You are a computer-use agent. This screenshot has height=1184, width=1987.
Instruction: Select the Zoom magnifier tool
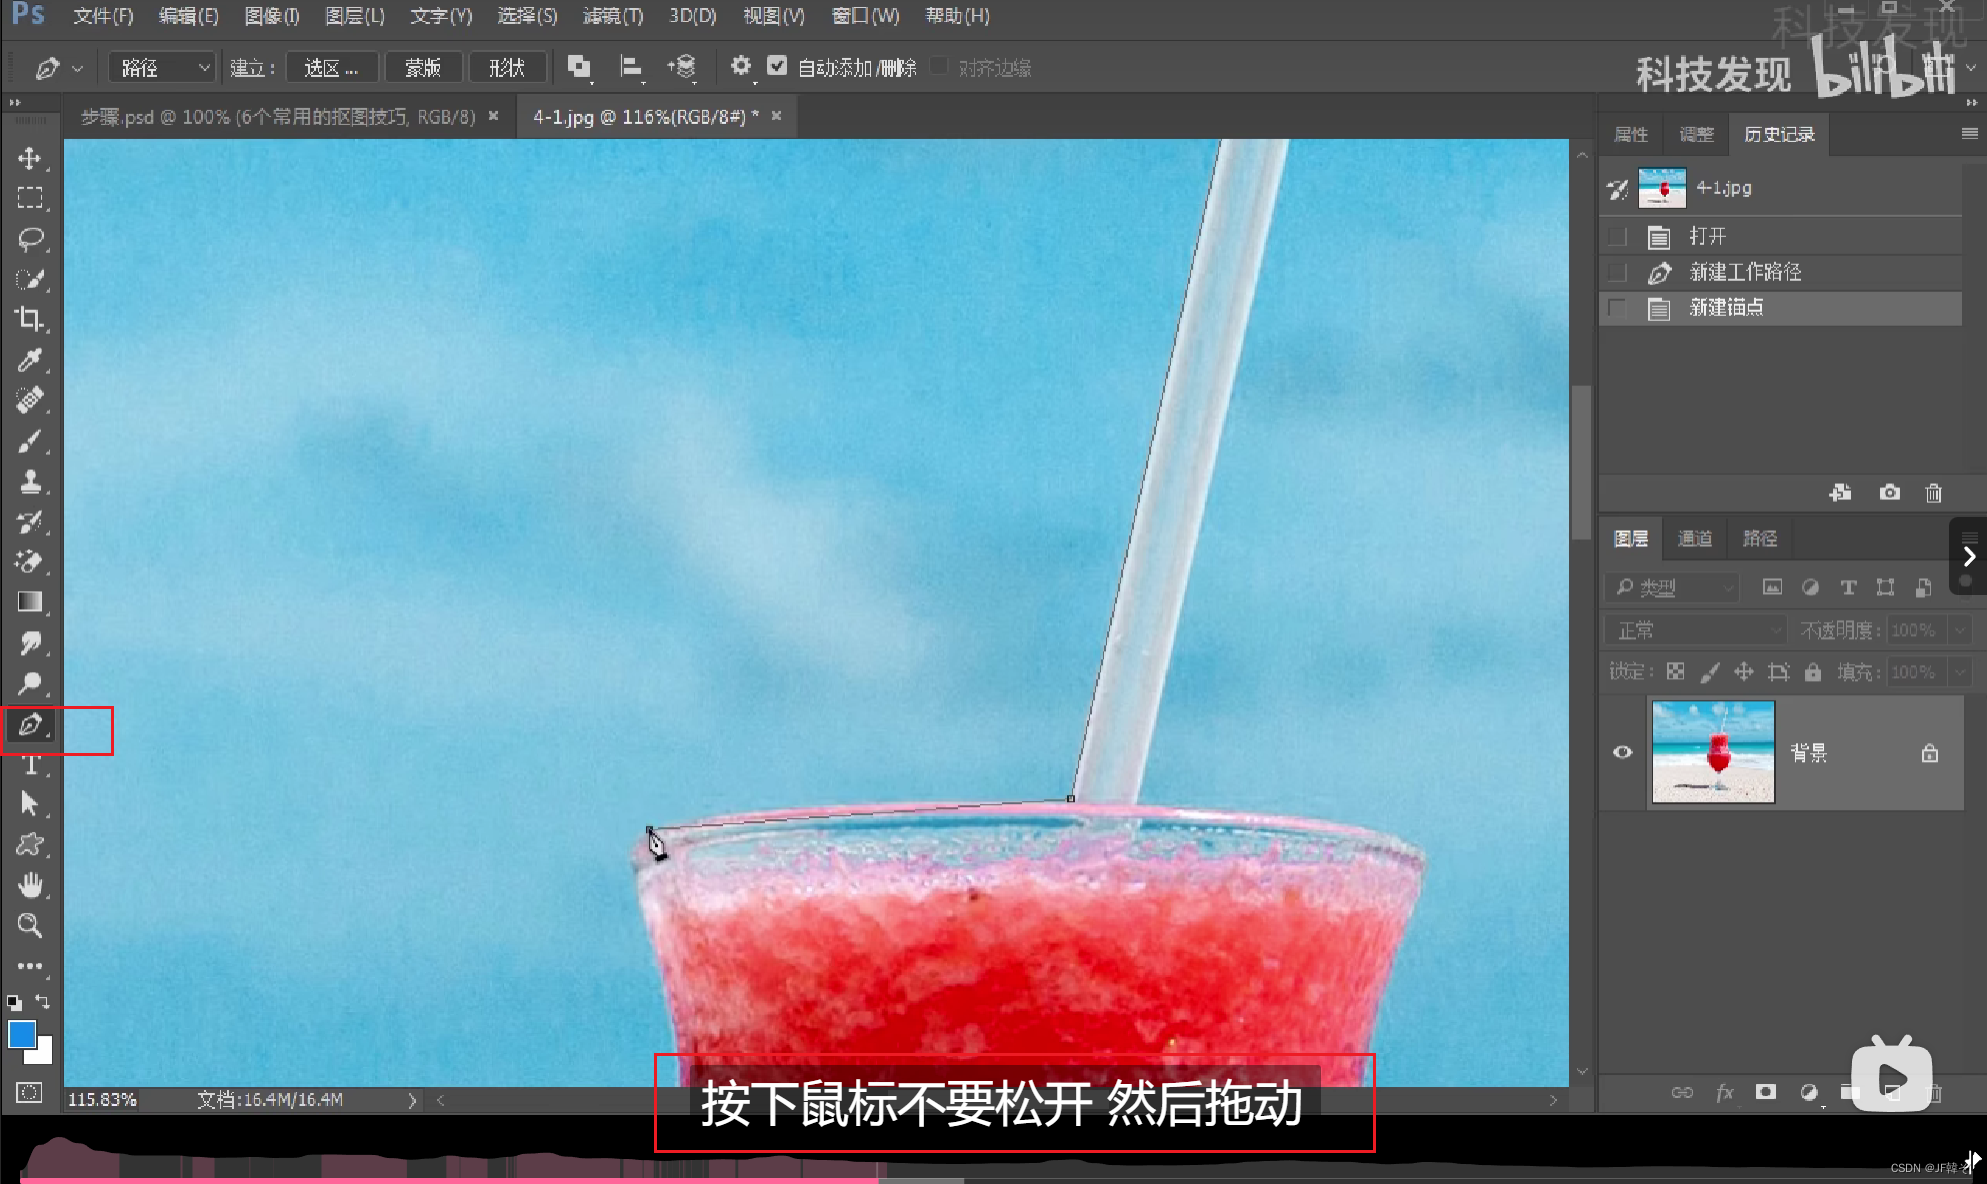point(30,926)
